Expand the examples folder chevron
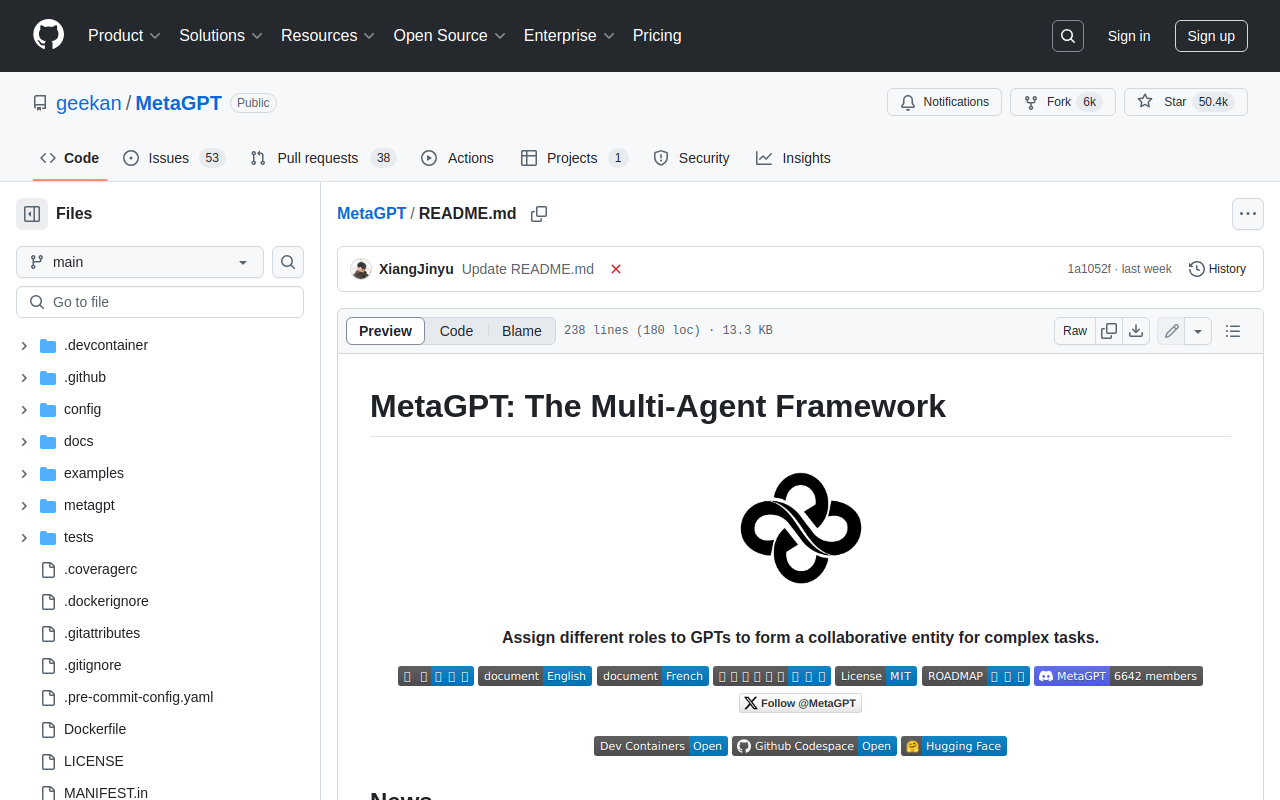This screenshot has width=1280, height=800. point(24,473)
